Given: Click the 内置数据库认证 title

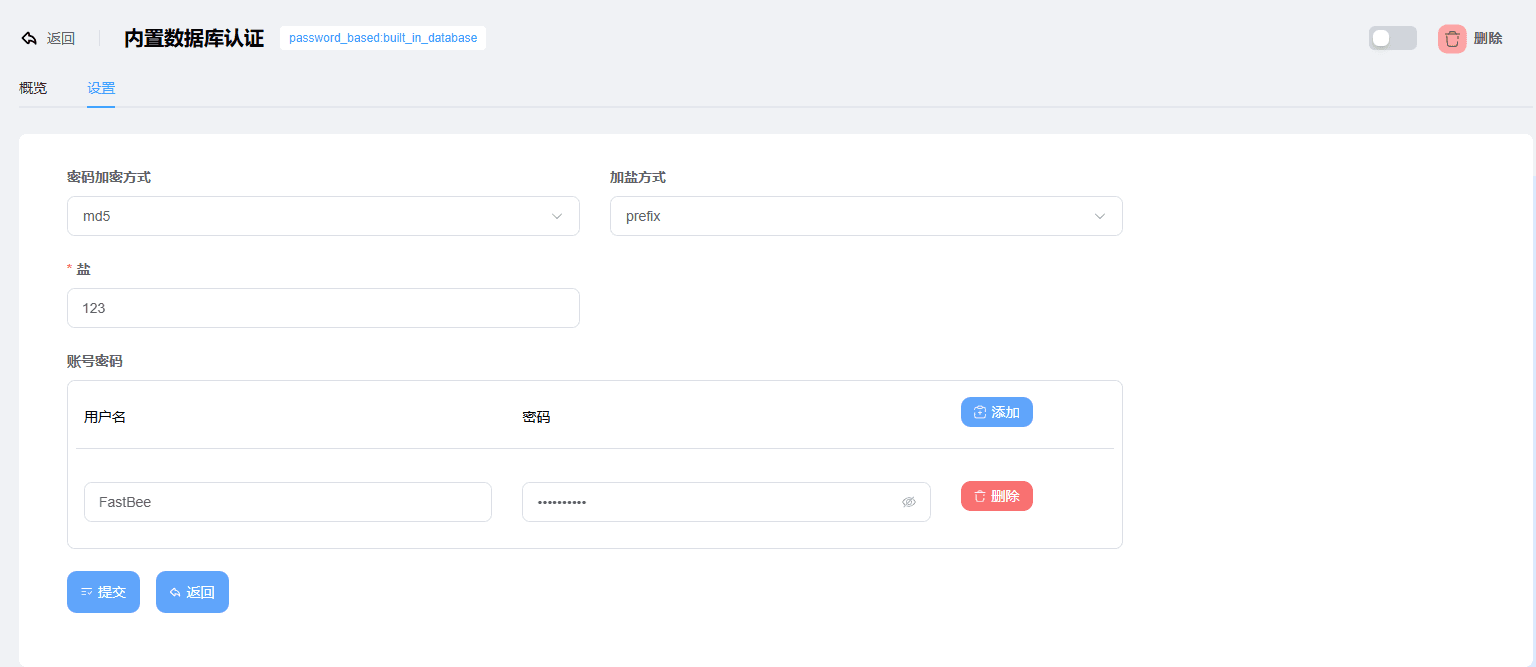Looking at the screenshot, I should tap(194, 38).
